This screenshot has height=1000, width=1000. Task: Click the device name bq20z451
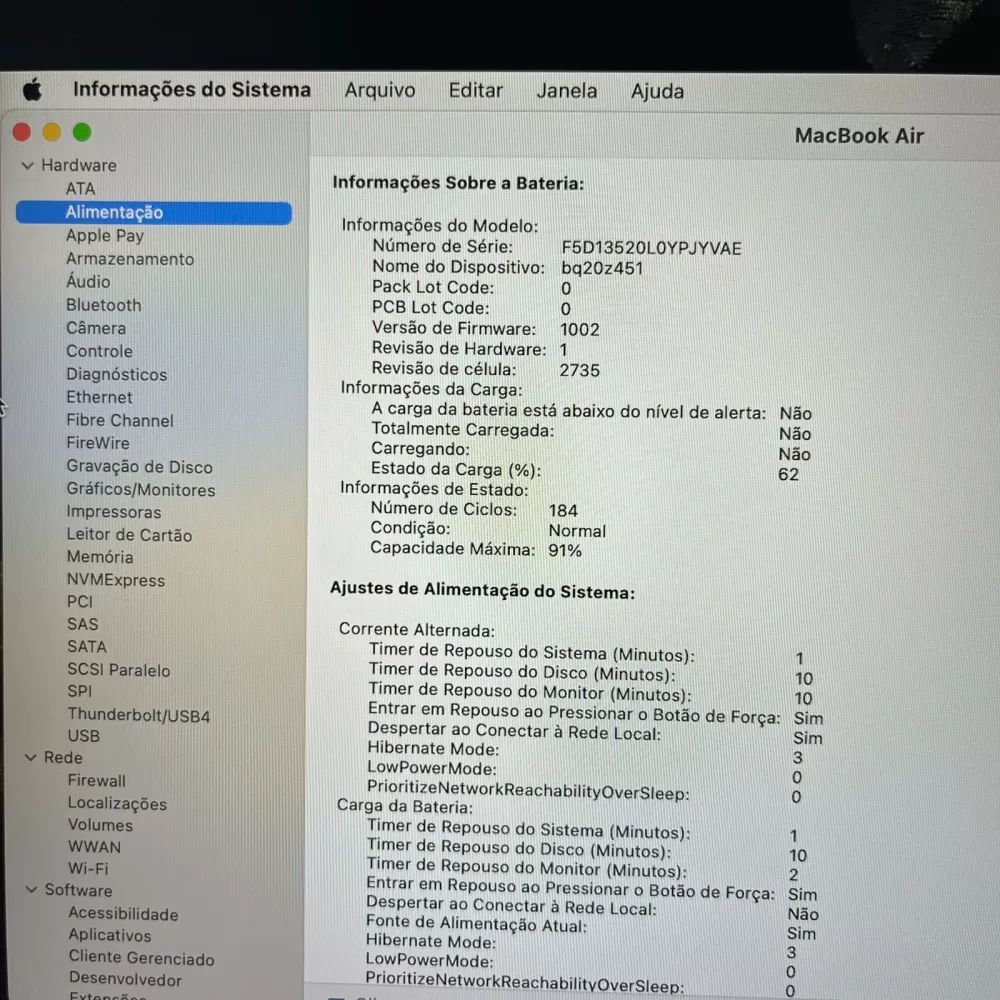click(602, 268)
